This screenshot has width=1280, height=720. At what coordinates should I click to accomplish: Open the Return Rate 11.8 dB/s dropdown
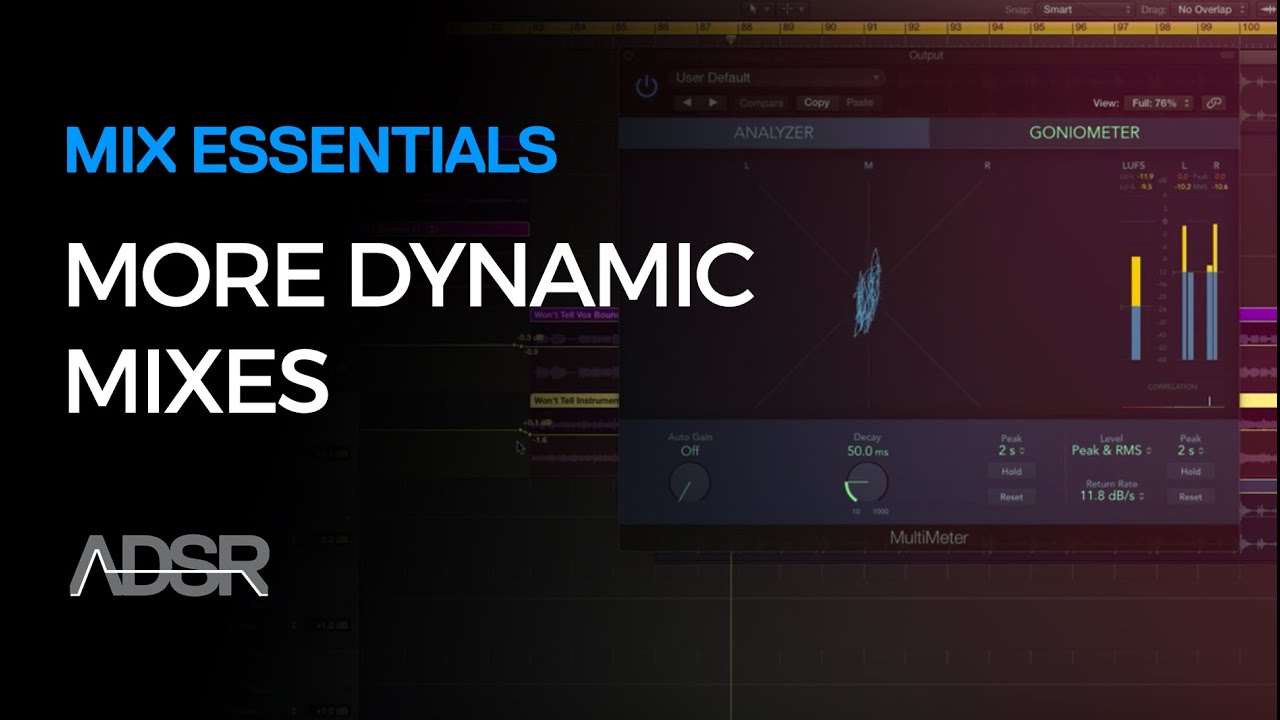(x=1111, y=496)
